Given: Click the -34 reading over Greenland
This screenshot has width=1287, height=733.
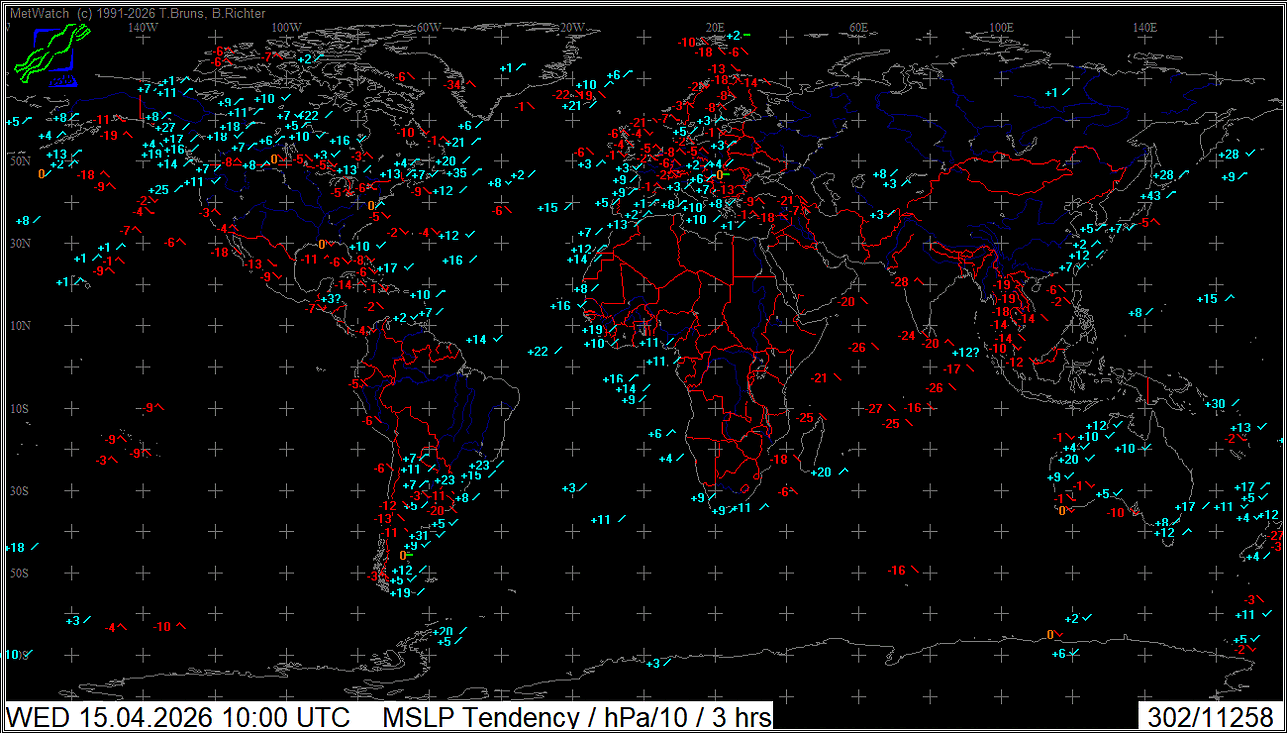Looking at the screenshot, I should pos(455,85).
